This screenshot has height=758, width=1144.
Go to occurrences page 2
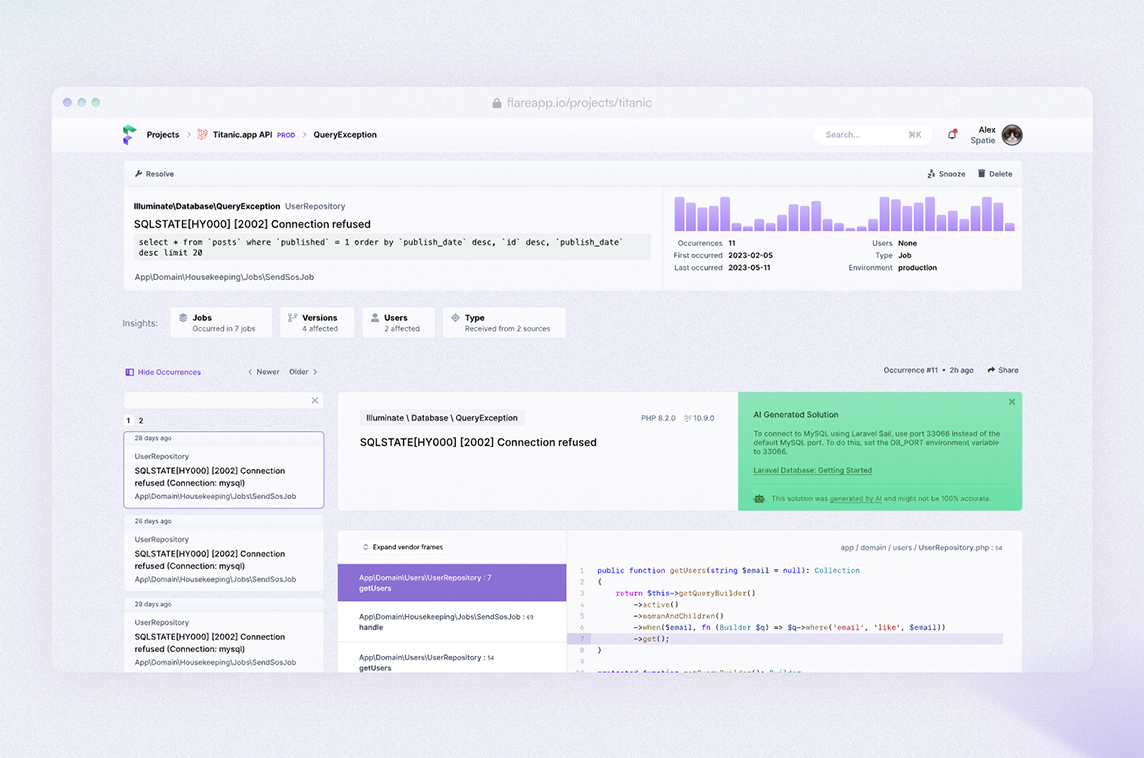click(141, 420)
